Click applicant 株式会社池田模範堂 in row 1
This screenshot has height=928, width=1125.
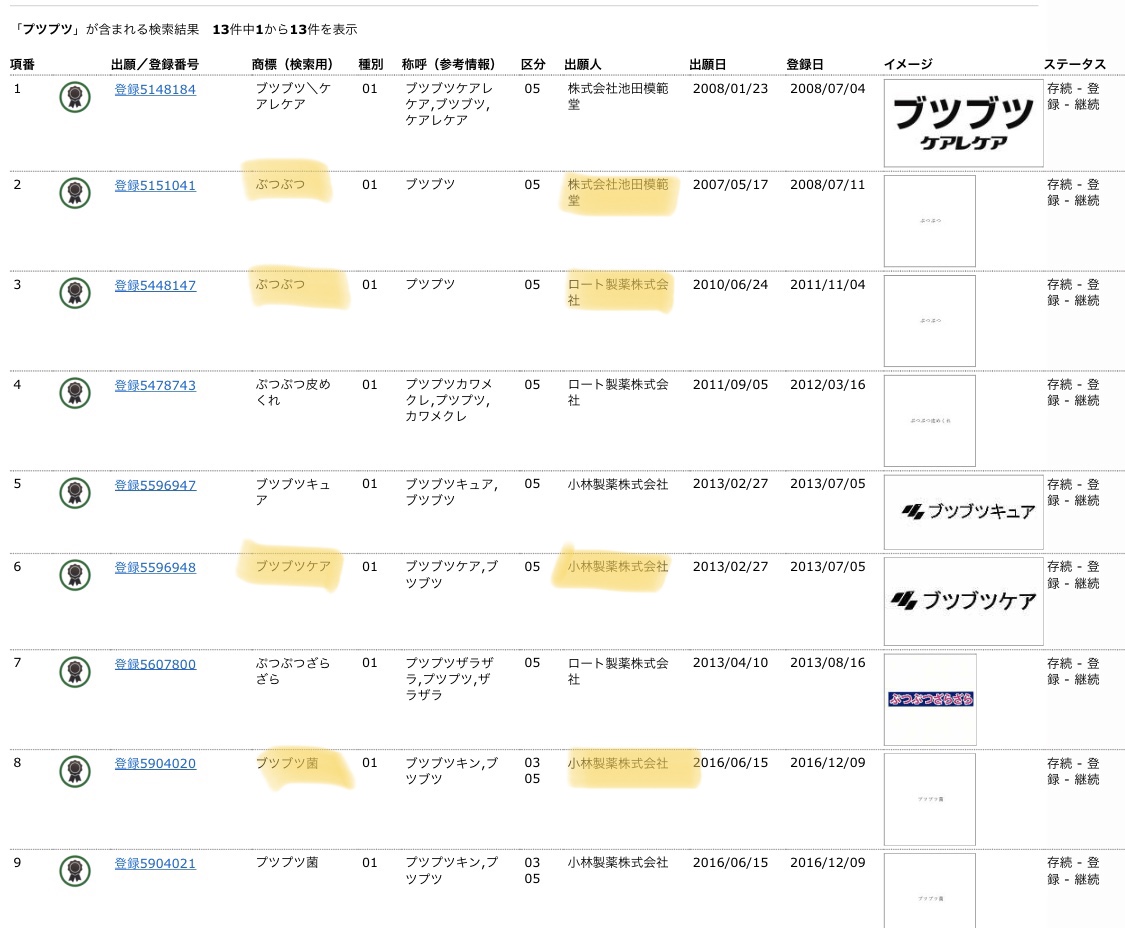coord(618,96)
